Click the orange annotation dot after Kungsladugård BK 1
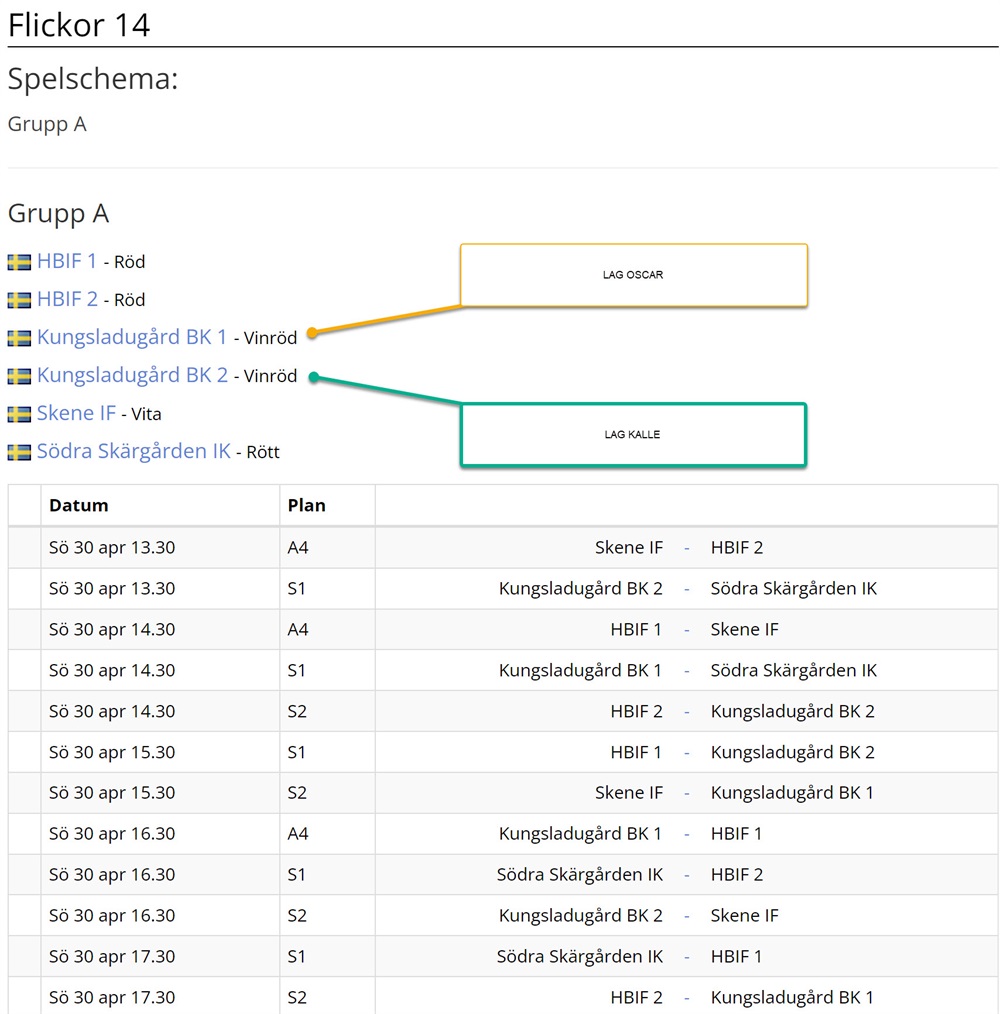Screen dimensions: 1000x1014 tap(312, 333)
